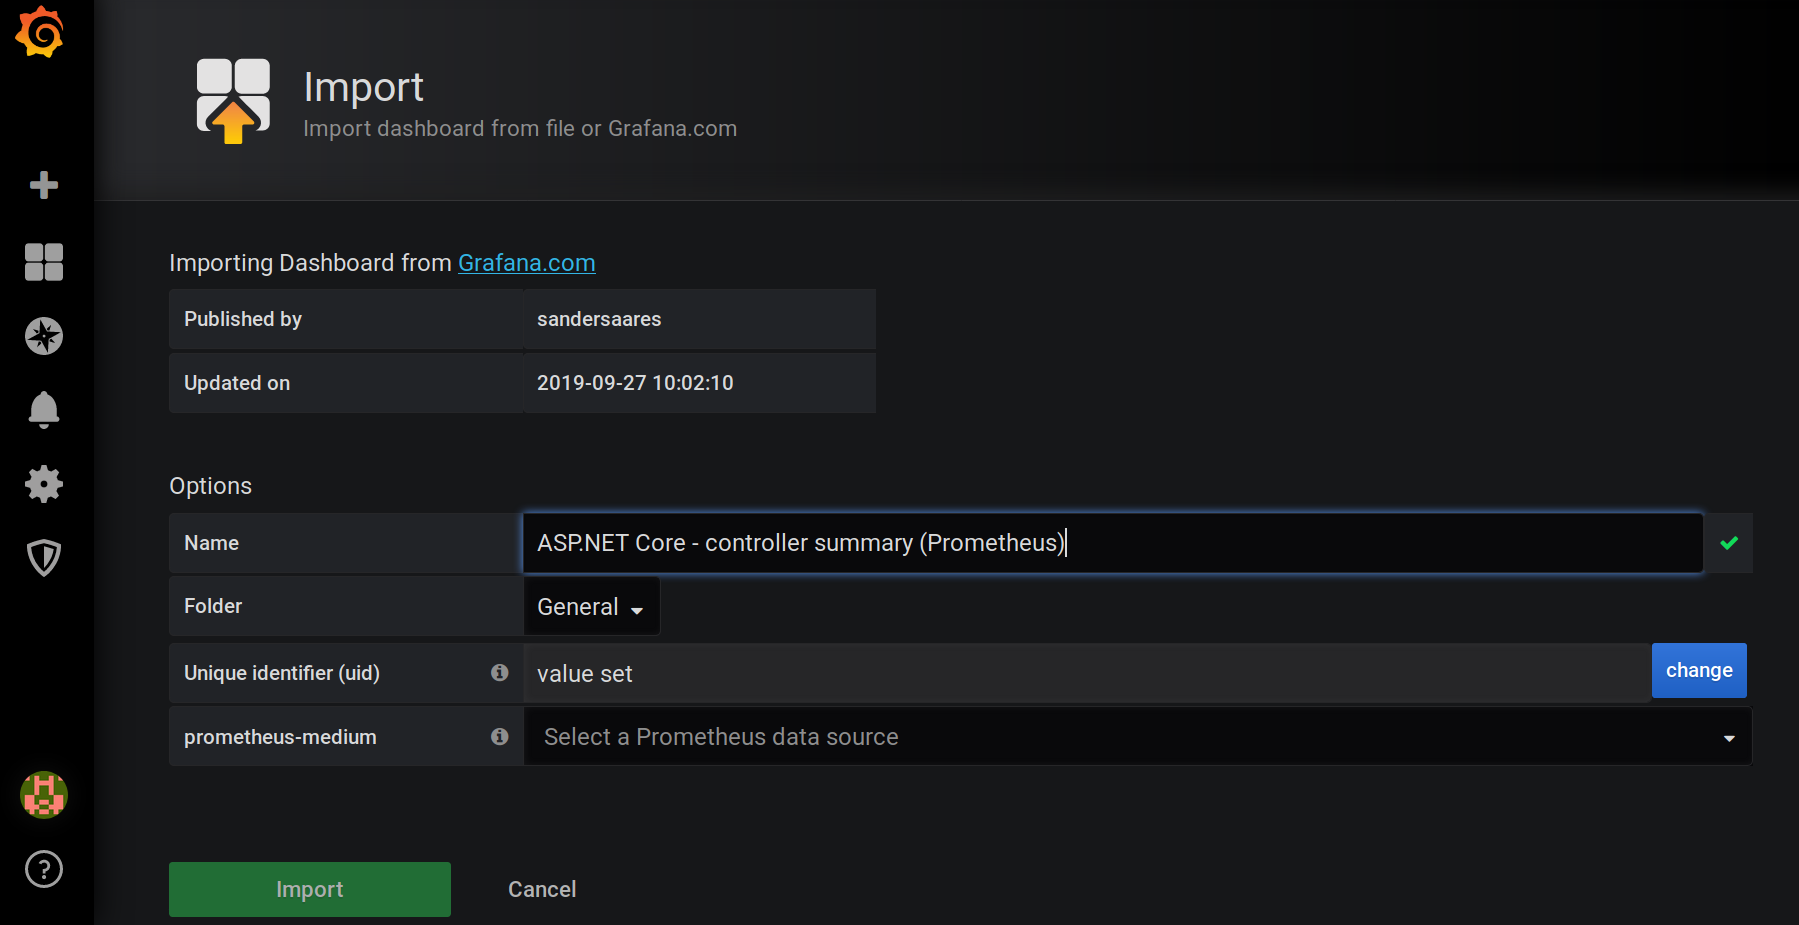1799x925 pixels.
Task: Follow the Grafana.com link
Action: tap(527, 263)
